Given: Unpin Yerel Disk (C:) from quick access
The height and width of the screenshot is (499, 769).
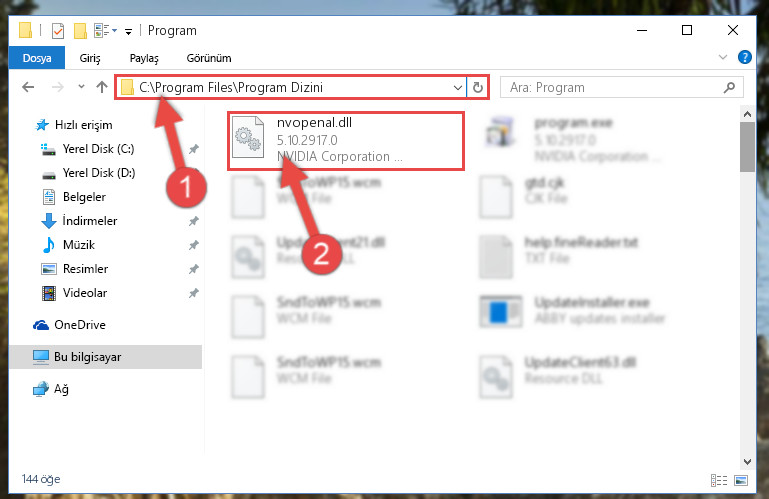Looking at the screenshot, I should pyautogui.click(x=194, y=149).
